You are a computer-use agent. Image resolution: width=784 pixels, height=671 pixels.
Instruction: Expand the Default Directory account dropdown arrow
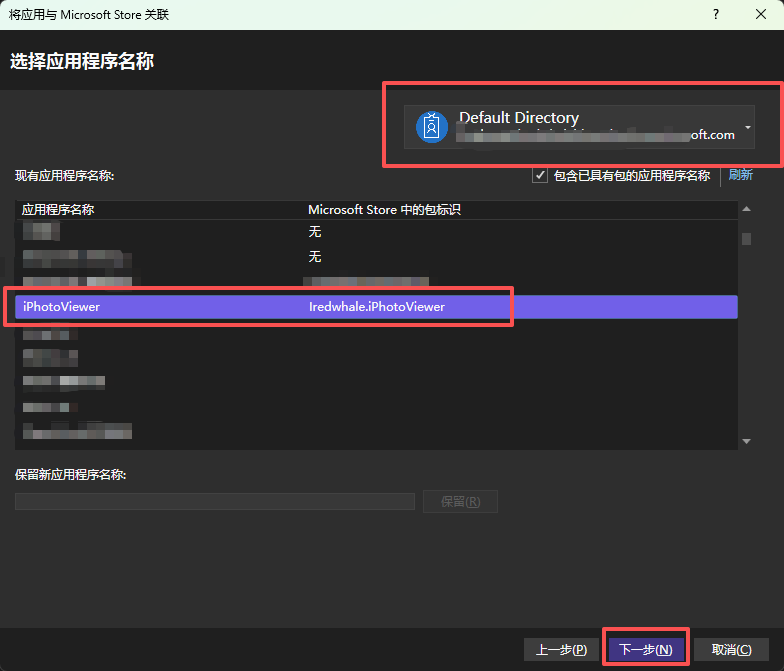coord(748,128)
